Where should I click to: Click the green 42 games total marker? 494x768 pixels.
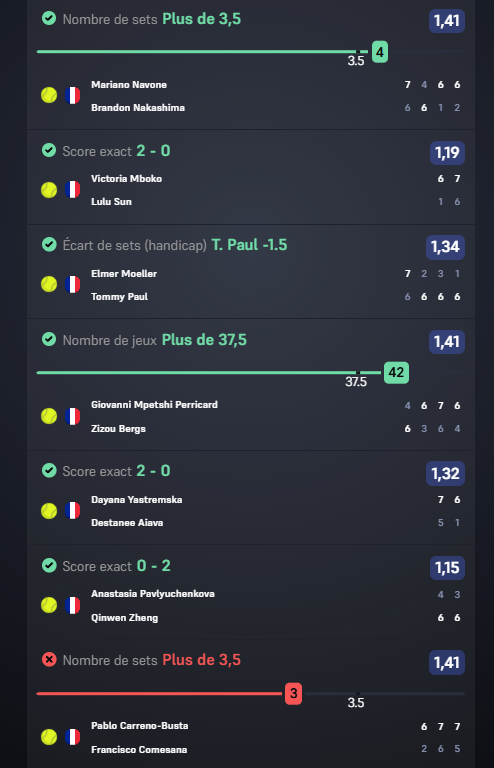point(396,373)
